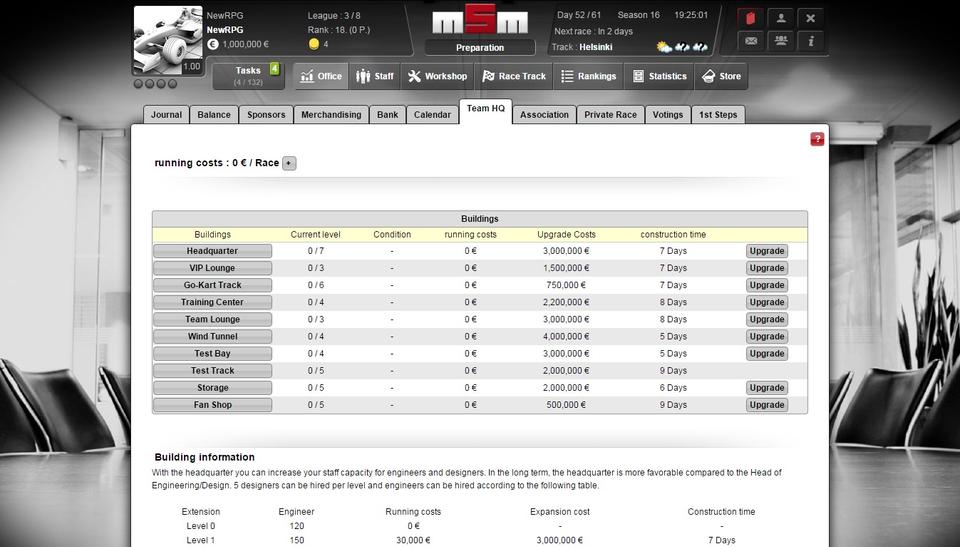Click the info 'i' icon
The width and height of the screenshot is (960, 547).
[x=811, y=41]
